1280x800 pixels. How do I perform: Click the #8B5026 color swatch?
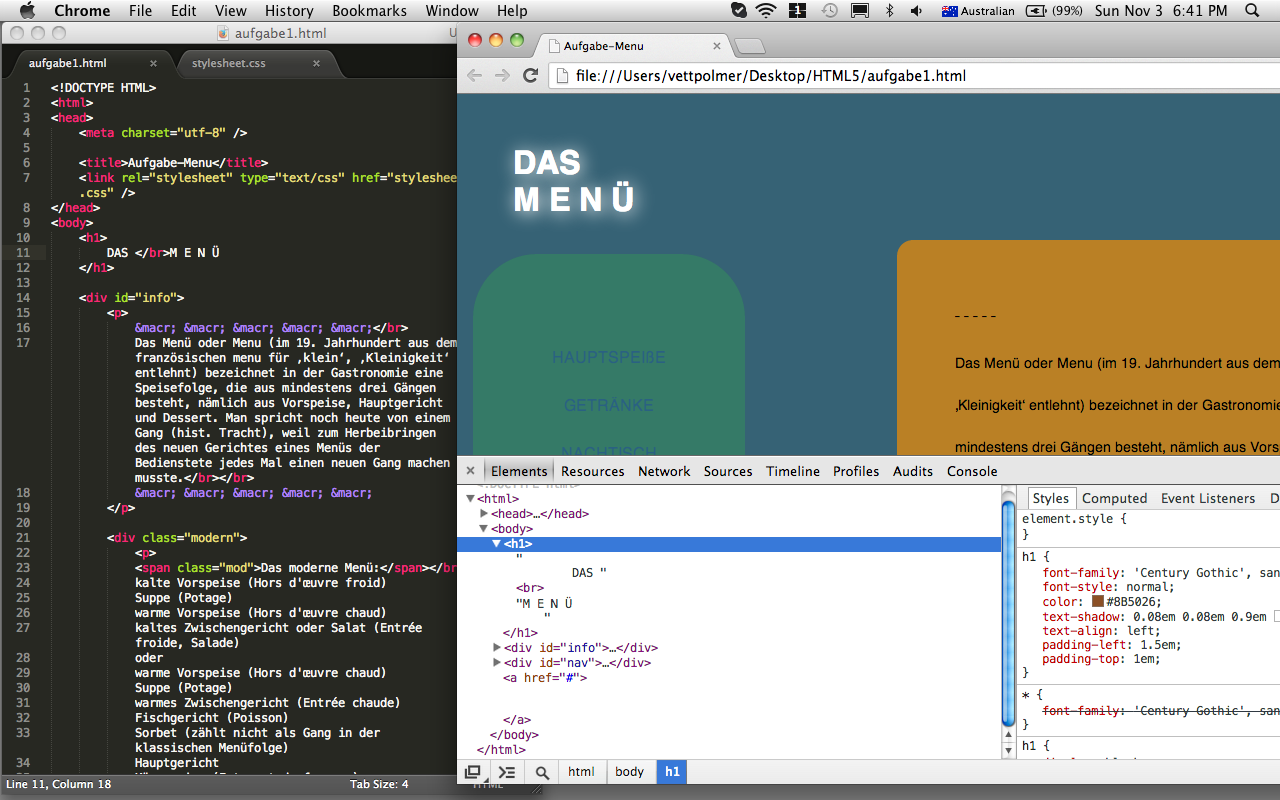click(x=1098, y=602)
